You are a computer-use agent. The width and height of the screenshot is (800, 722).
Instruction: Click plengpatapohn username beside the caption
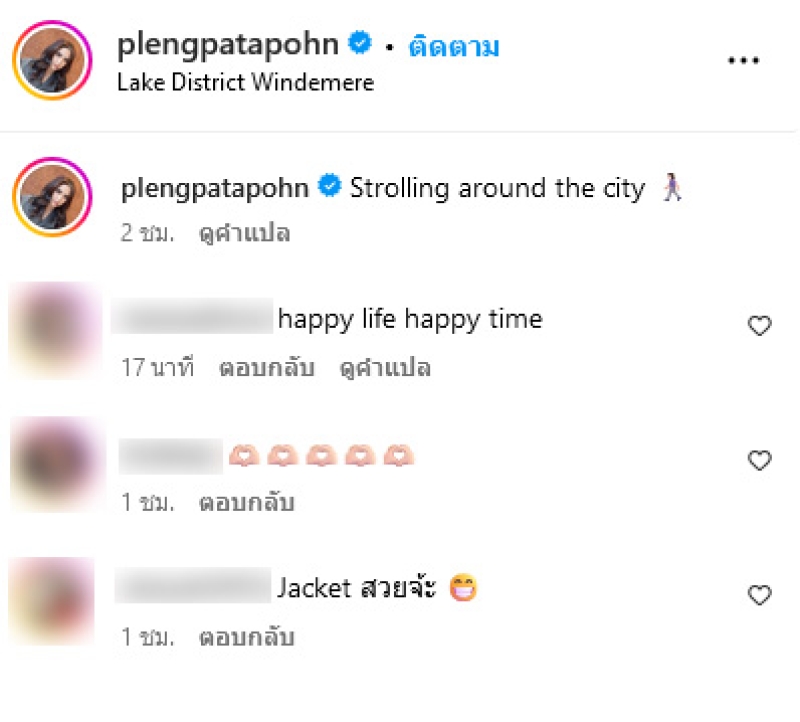pos(215,189)
